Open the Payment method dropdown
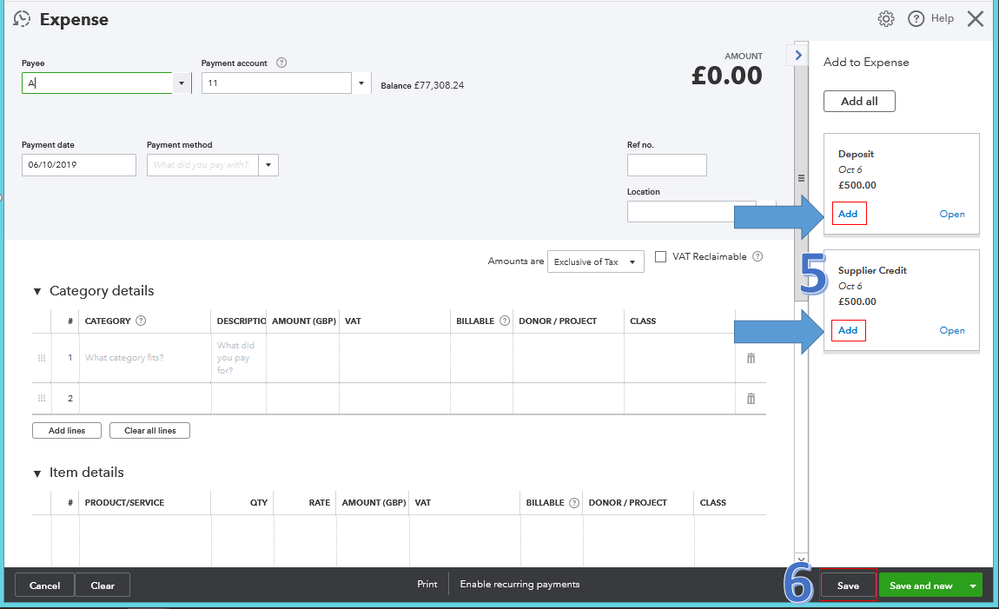 pyautogui.click(x=268, y=165)
